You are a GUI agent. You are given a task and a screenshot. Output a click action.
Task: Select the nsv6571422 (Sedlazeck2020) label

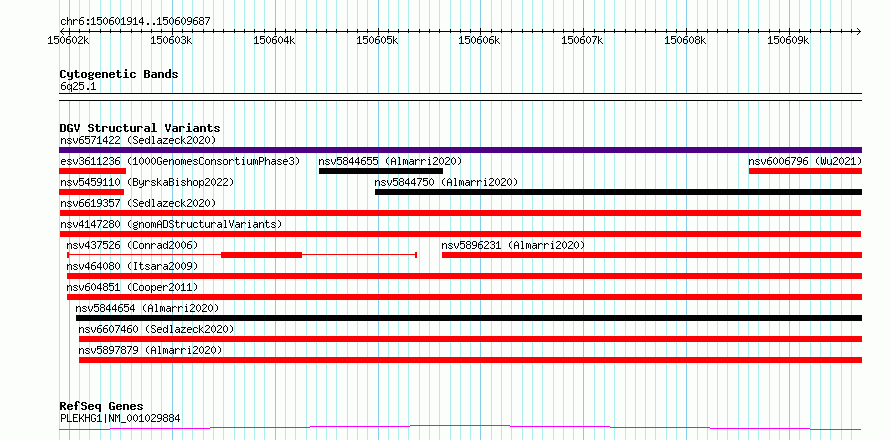138,140
